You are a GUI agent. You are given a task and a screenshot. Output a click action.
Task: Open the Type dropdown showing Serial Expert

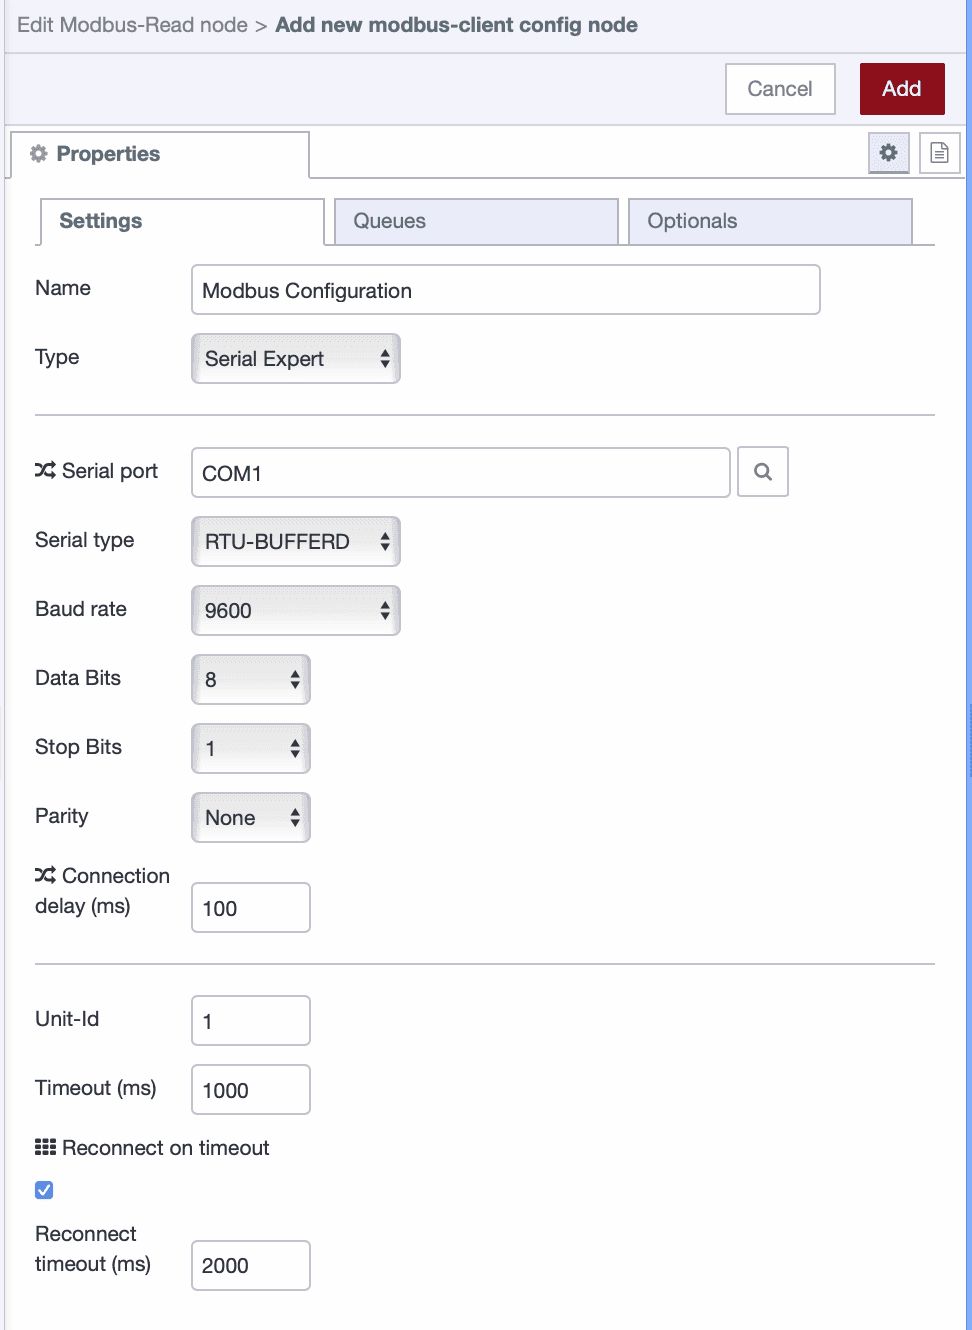[295, 358]
